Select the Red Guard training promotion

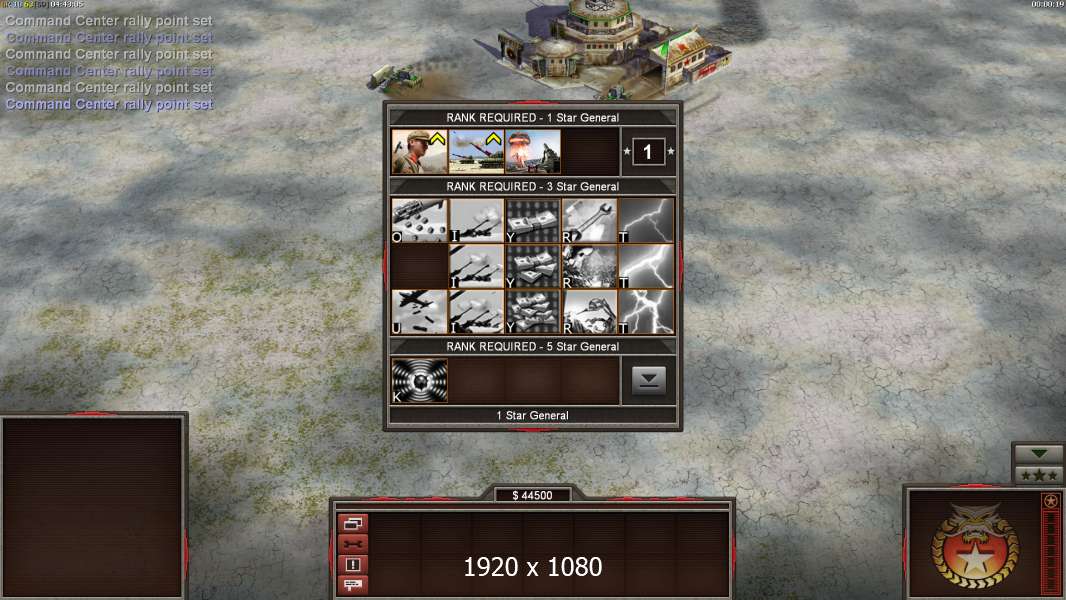pyautogui.click(x=419, y=152)
